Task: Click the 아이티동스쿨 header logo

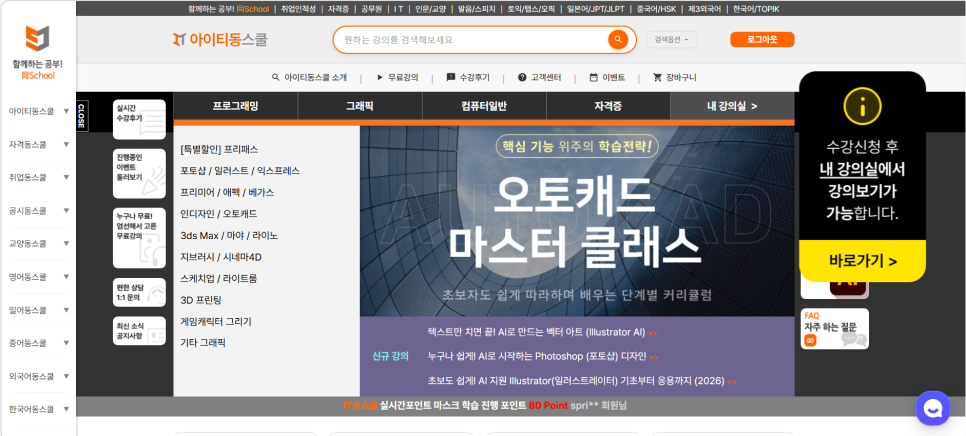Action: [x=220, y=40]
